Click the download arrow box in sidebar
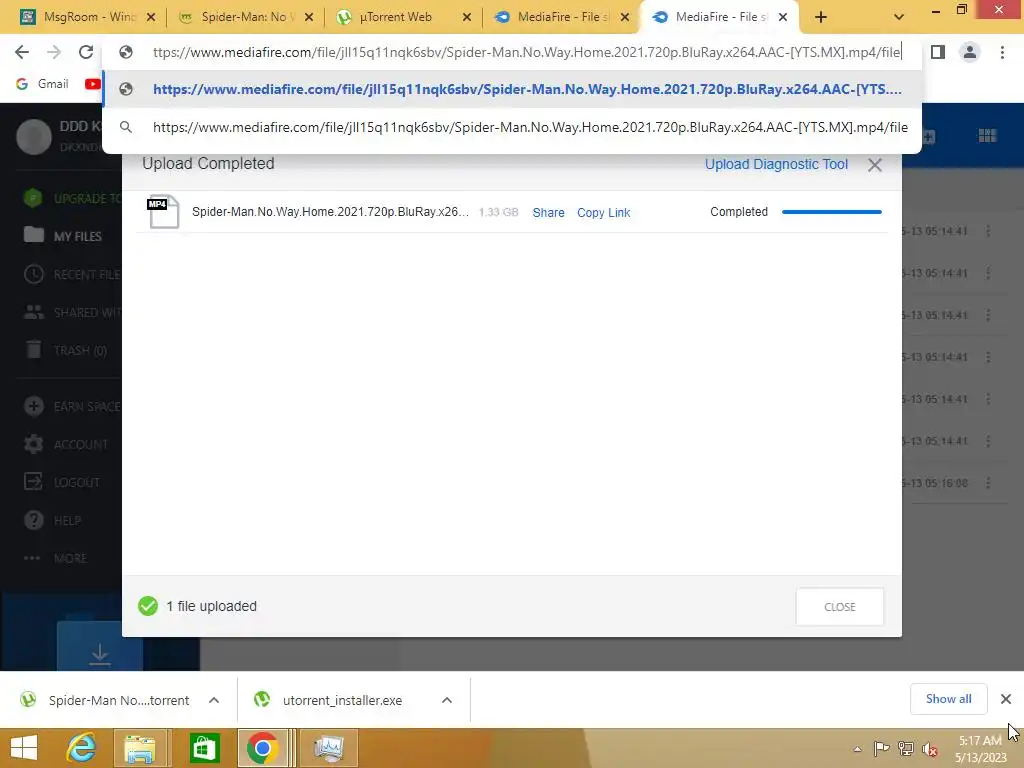1024x768 pixels. [100, 647]
